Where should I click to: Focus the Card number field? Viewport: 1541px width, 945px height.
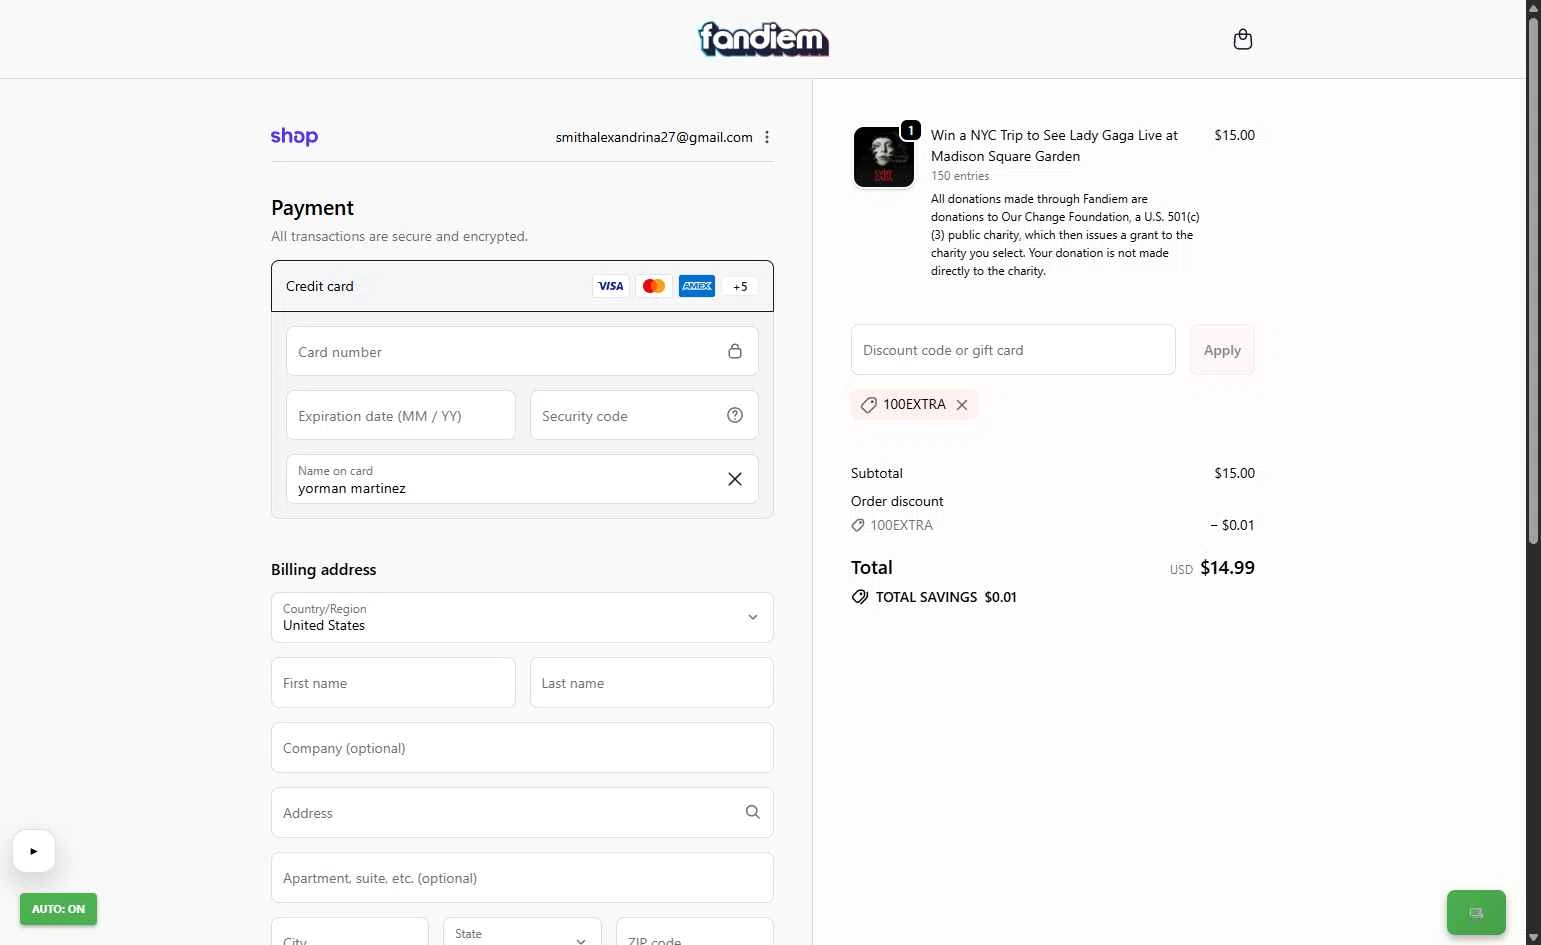point(522,351)
